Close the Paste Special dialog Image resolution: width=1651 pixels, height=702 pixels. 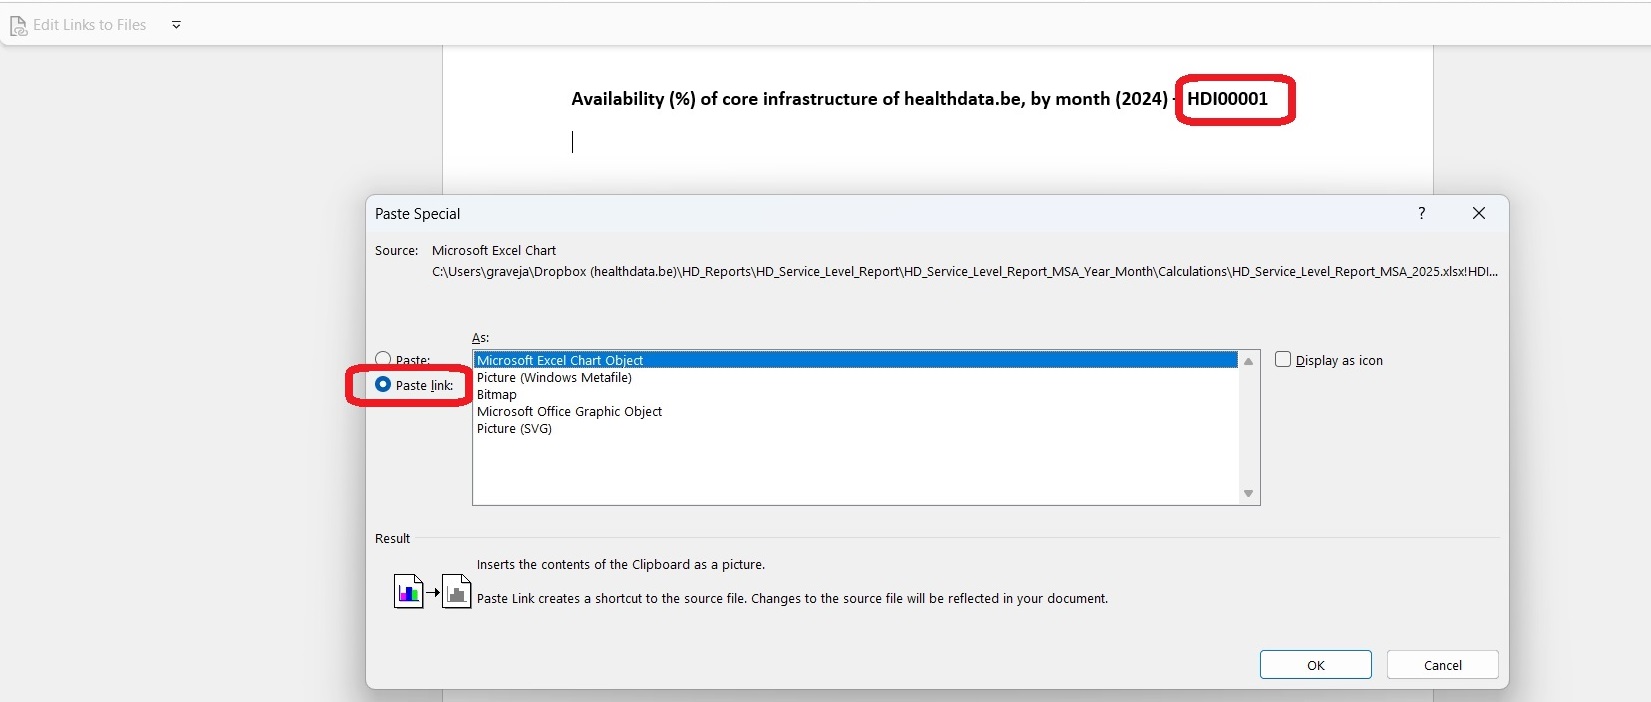pyautogui.click(x=1478, y=213)
